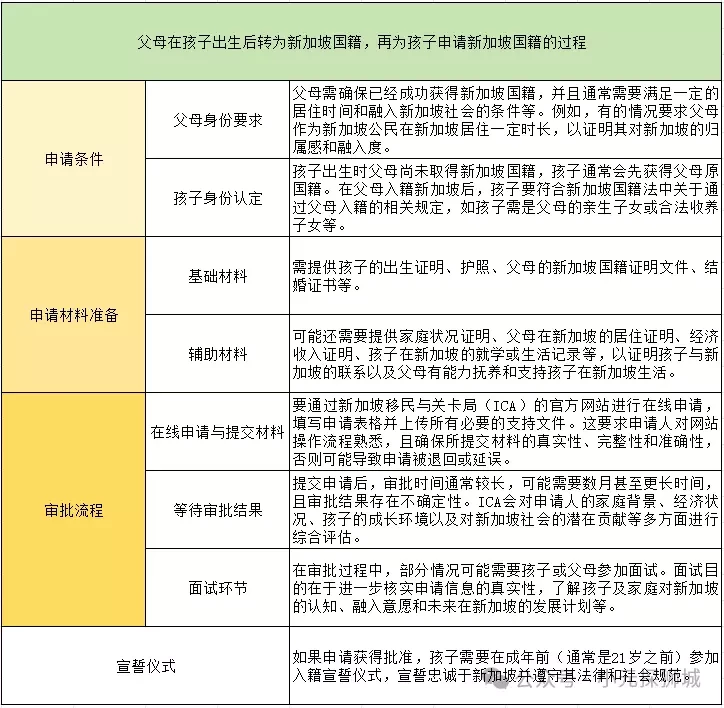
Task: Click the 在线申请与提交材料 cell
Action: pos(217,432)
